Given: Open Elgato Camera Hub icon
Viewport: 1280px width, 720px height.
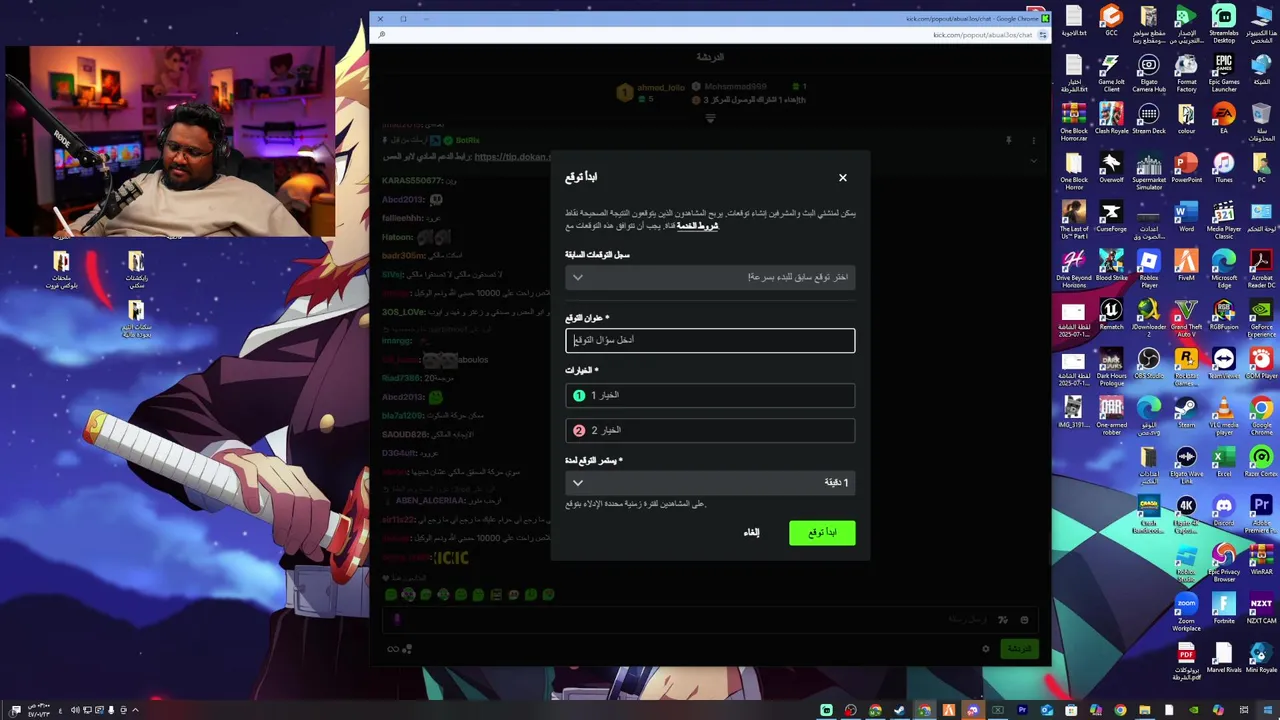Looking at the screenshot, I should coord(1149,74).
